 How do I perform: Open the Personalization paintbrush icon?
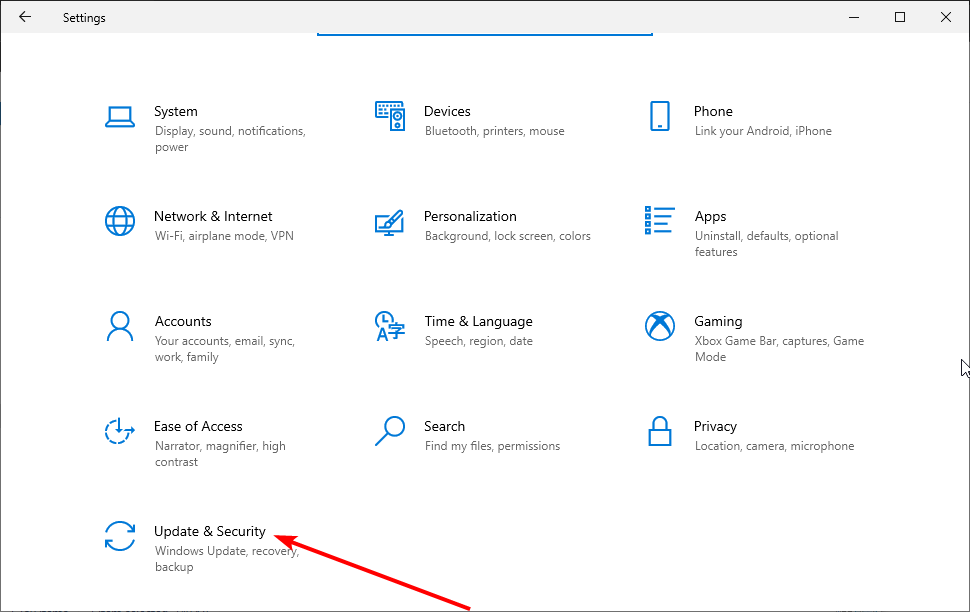[x=389, y=221]
